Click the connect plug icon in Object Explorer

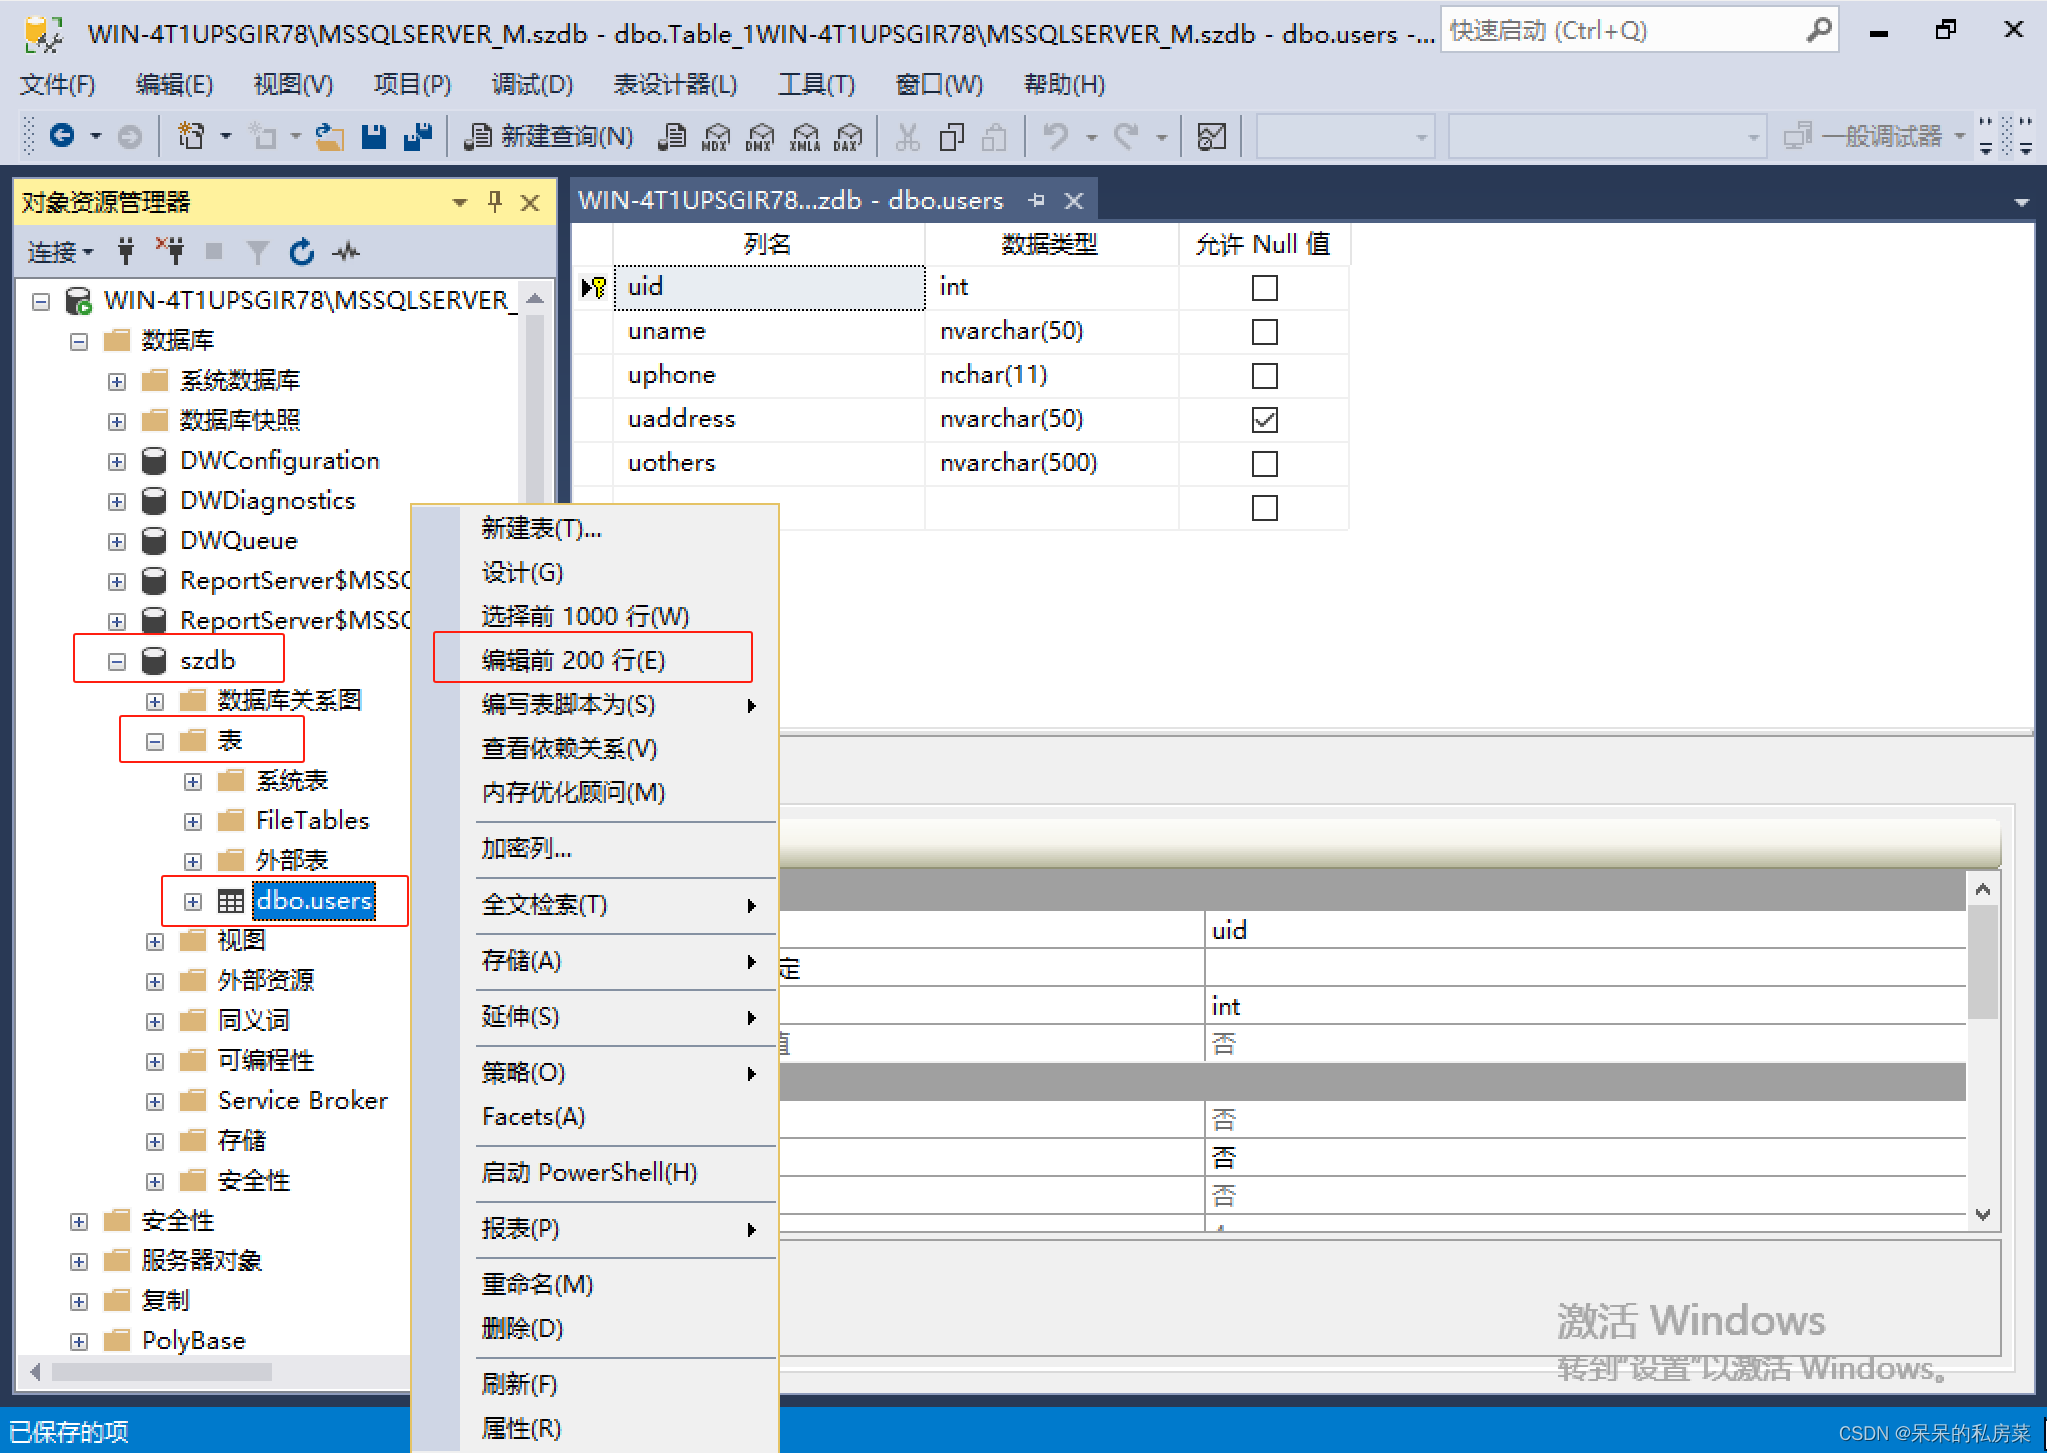tap(126, 251)
